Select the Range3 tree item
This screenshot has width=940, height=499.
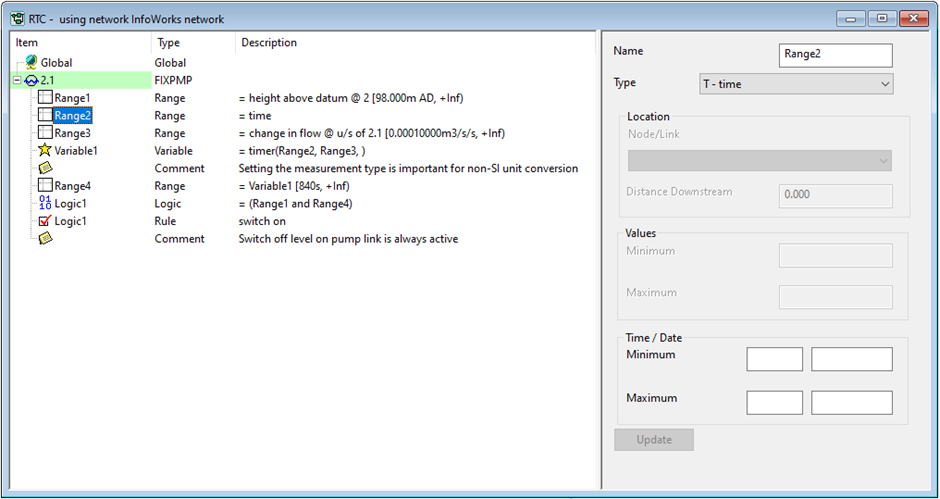73,133
